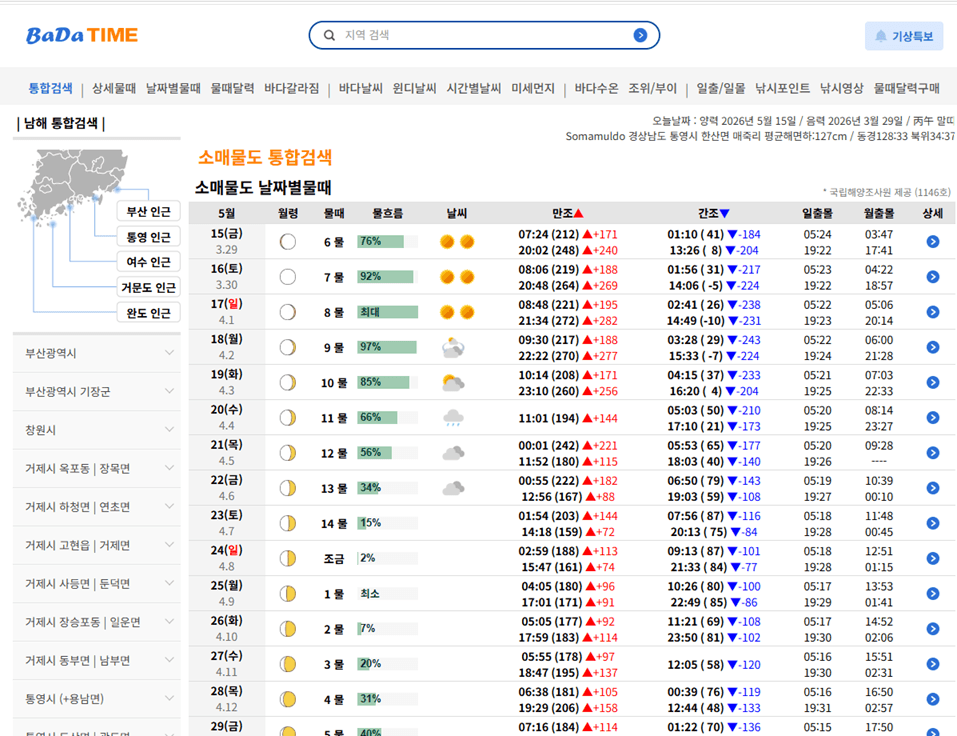The height and width of the screenshot is (736, 957).
Task: Click 통영 인근 map button
Action: click(x=148, y=237)
